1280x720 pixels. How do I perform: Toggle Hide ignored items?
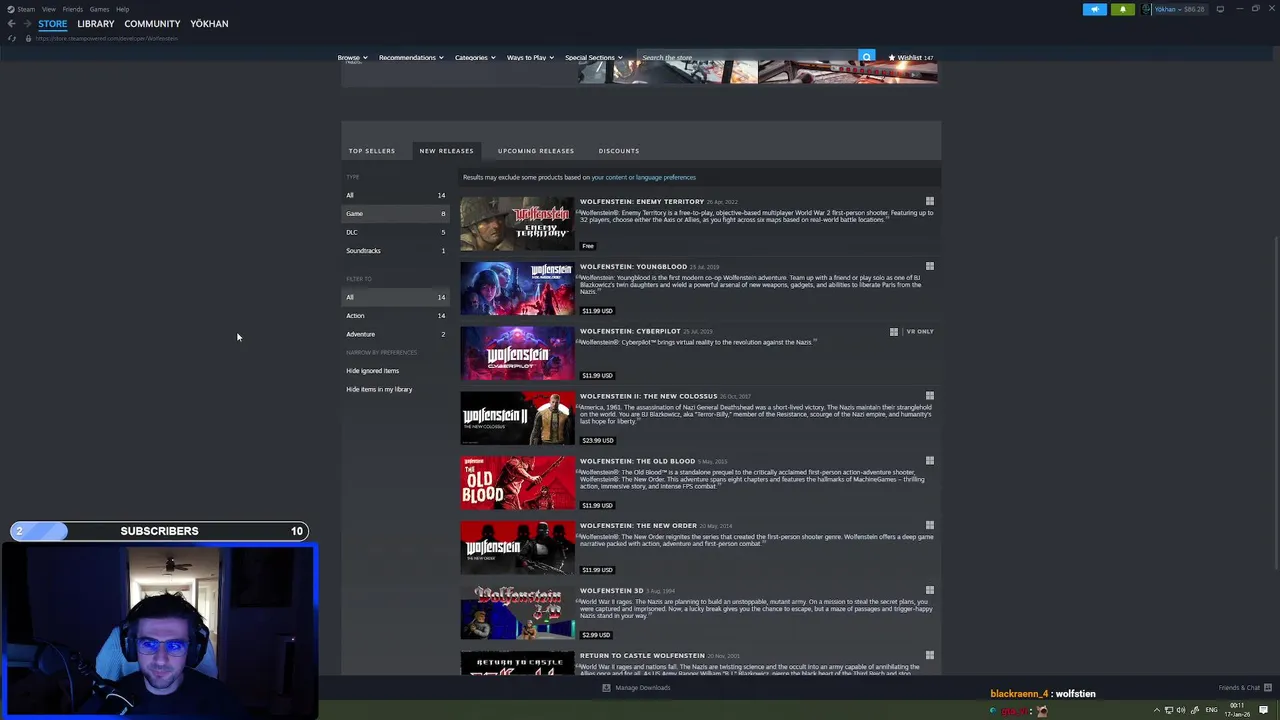(x=372, y=370)
